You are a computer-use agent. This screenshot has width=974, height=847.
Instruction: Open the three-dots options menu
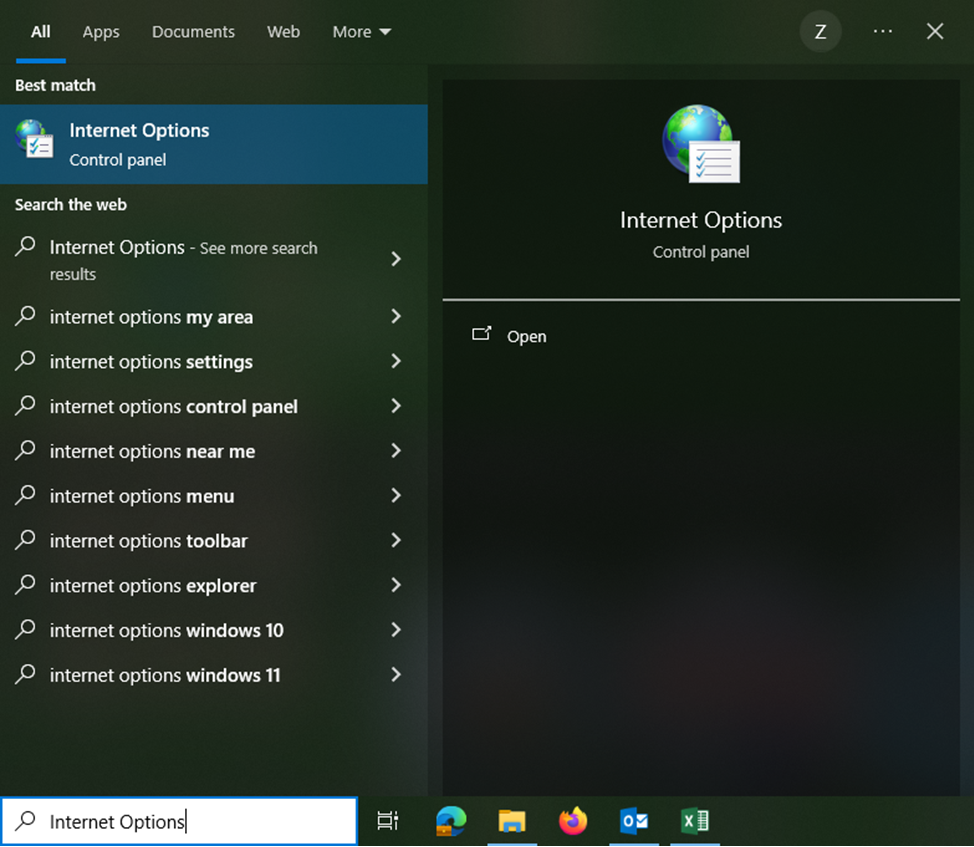click(x=882, y=31)
